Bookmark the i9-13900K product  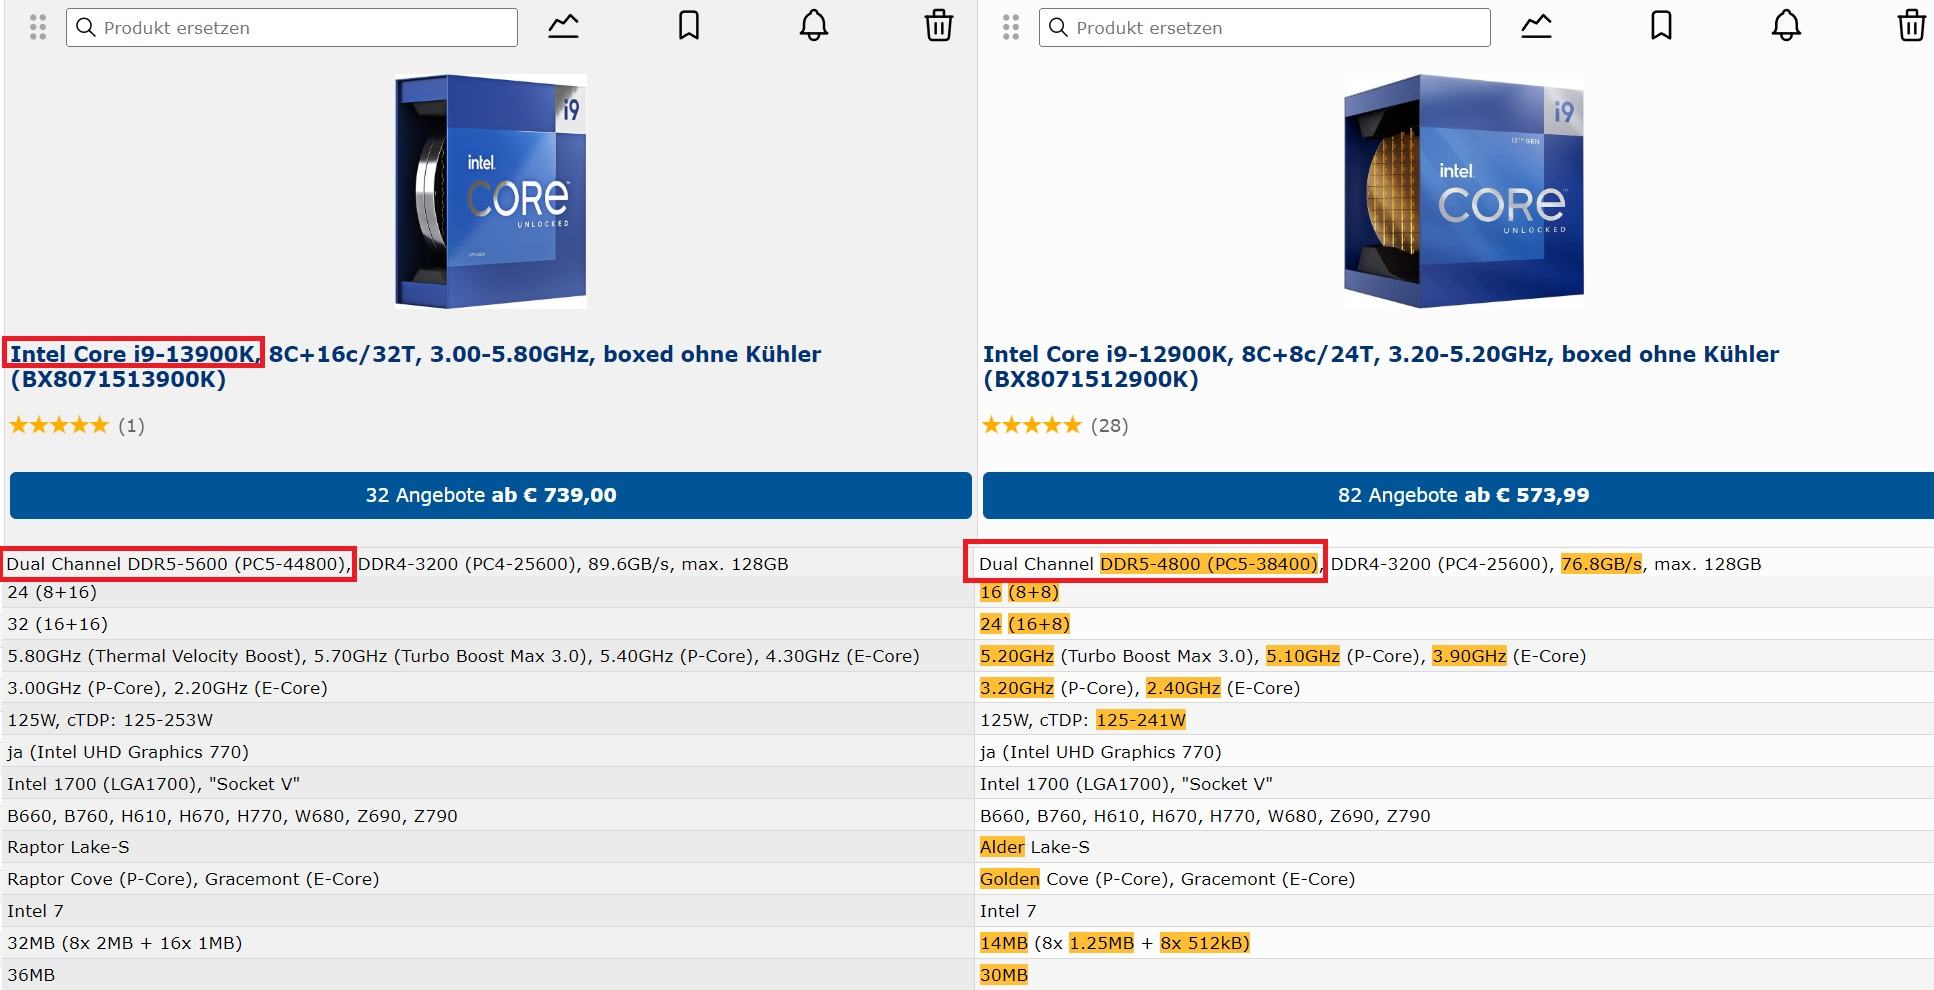[x=689, y=26]
